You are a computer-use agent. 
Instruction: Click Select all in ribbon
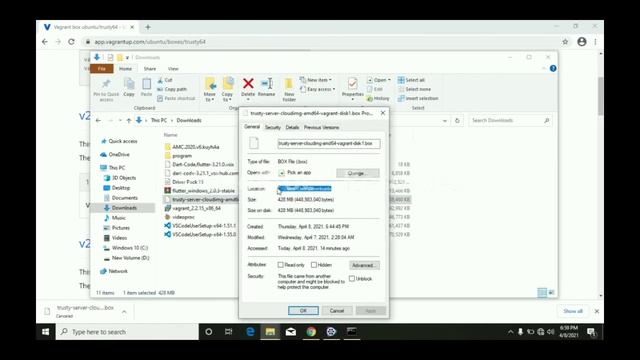click(411, 80)
